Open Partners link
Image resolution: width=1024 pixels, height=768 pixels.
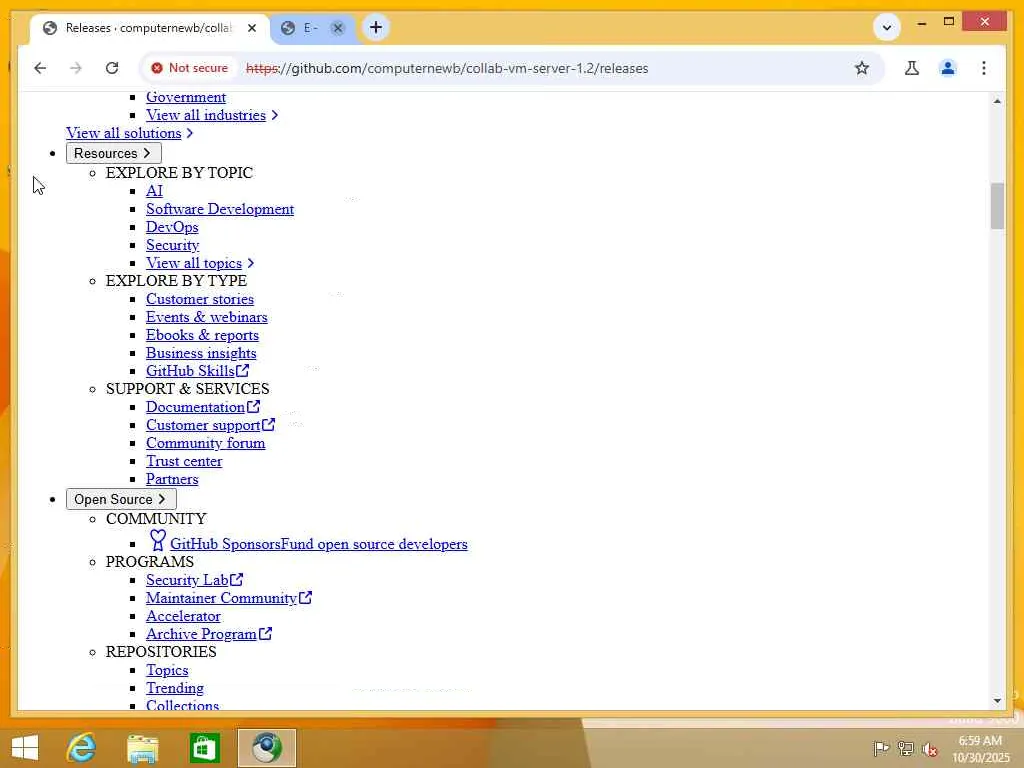[172, 479]
